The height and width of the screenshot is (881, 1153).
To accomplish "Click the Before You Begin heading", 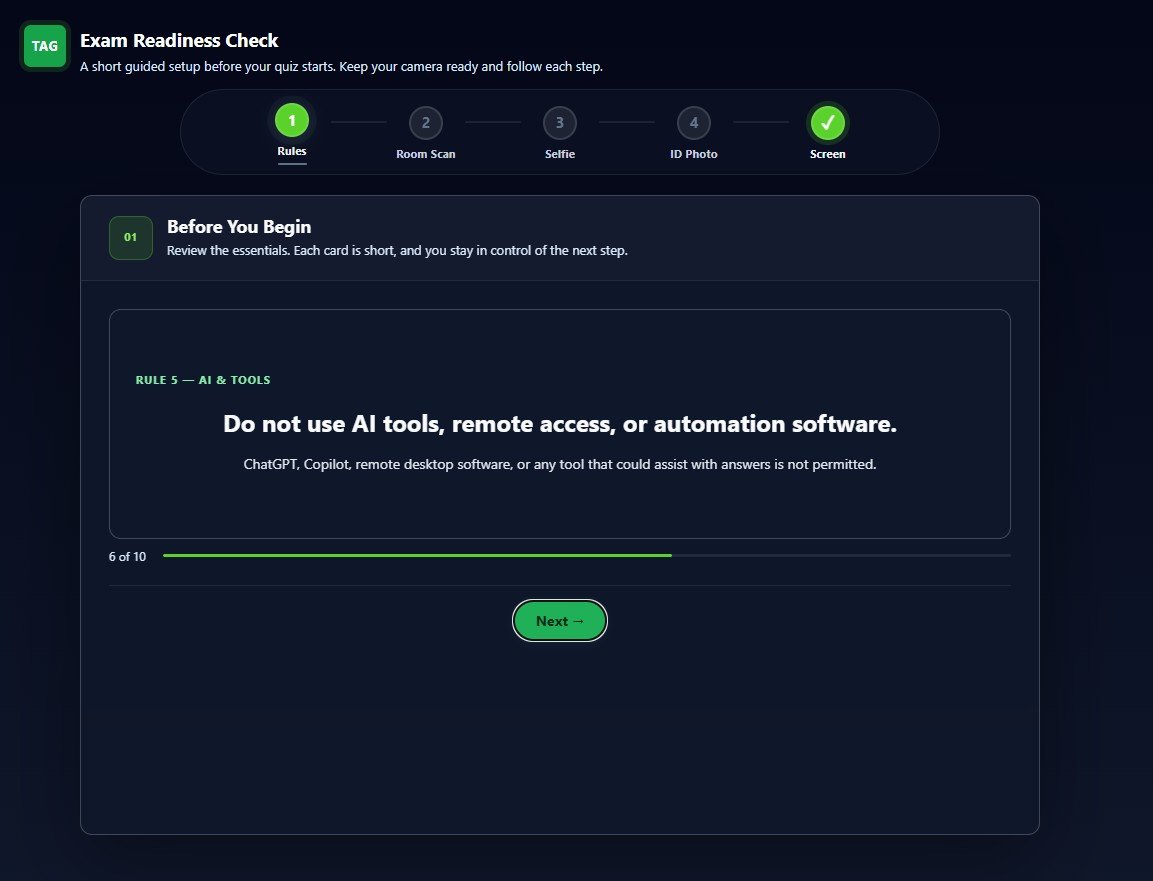I will (x=239, y=227).
